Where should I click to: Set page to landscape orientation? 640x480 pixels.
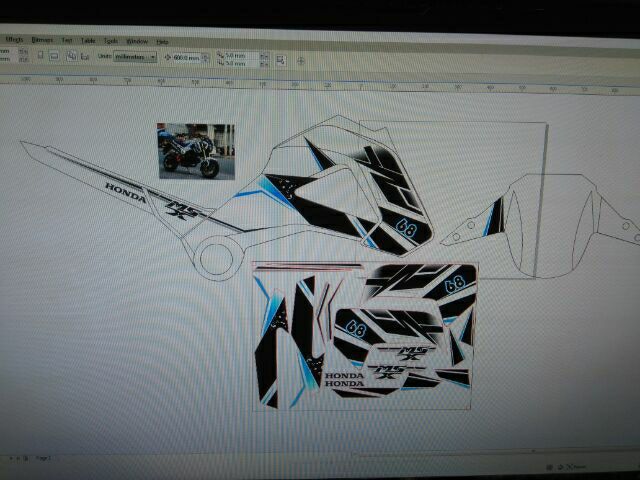coord(53,57)
